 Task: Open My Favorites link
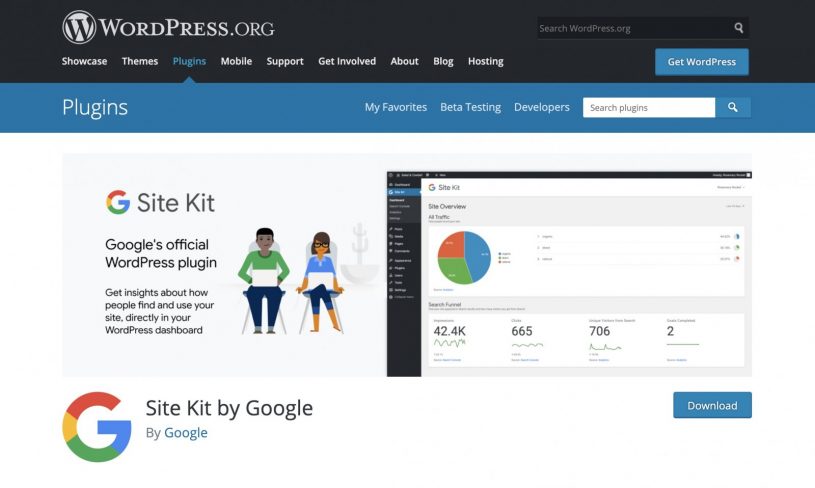[x=396, y=107]
